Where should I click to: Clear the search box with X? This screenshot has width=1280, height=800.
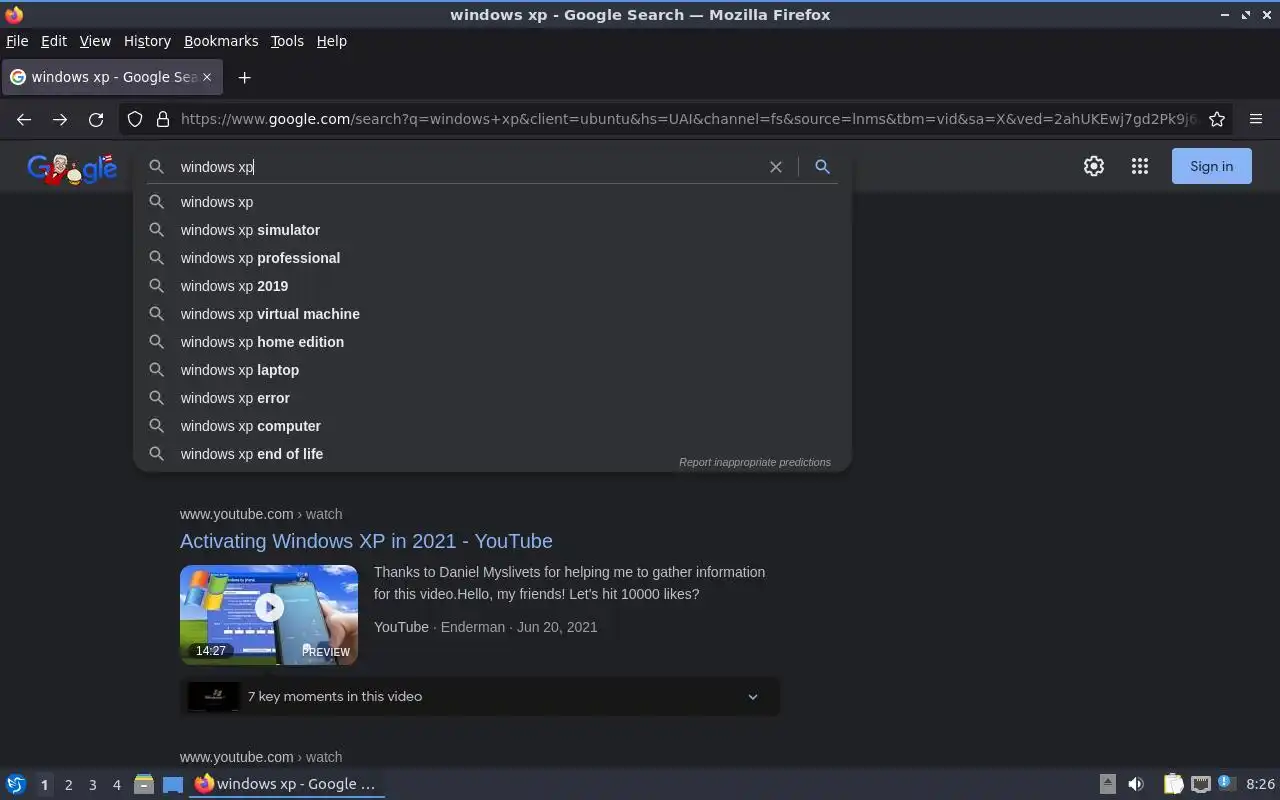click(775, 167)
